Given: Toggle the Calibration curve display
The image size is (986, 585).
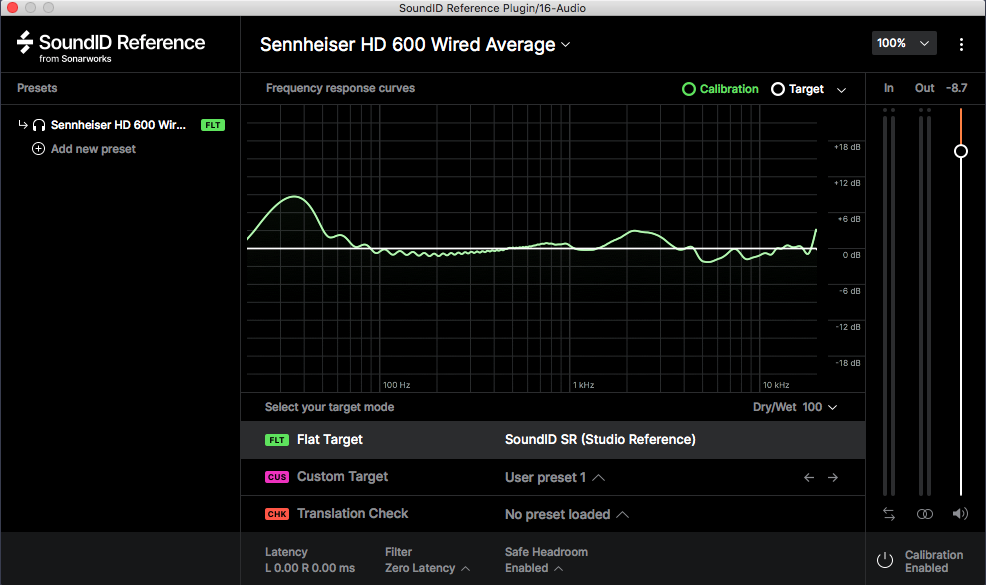Looking at the screenshot, I should (x=721, y=89).
